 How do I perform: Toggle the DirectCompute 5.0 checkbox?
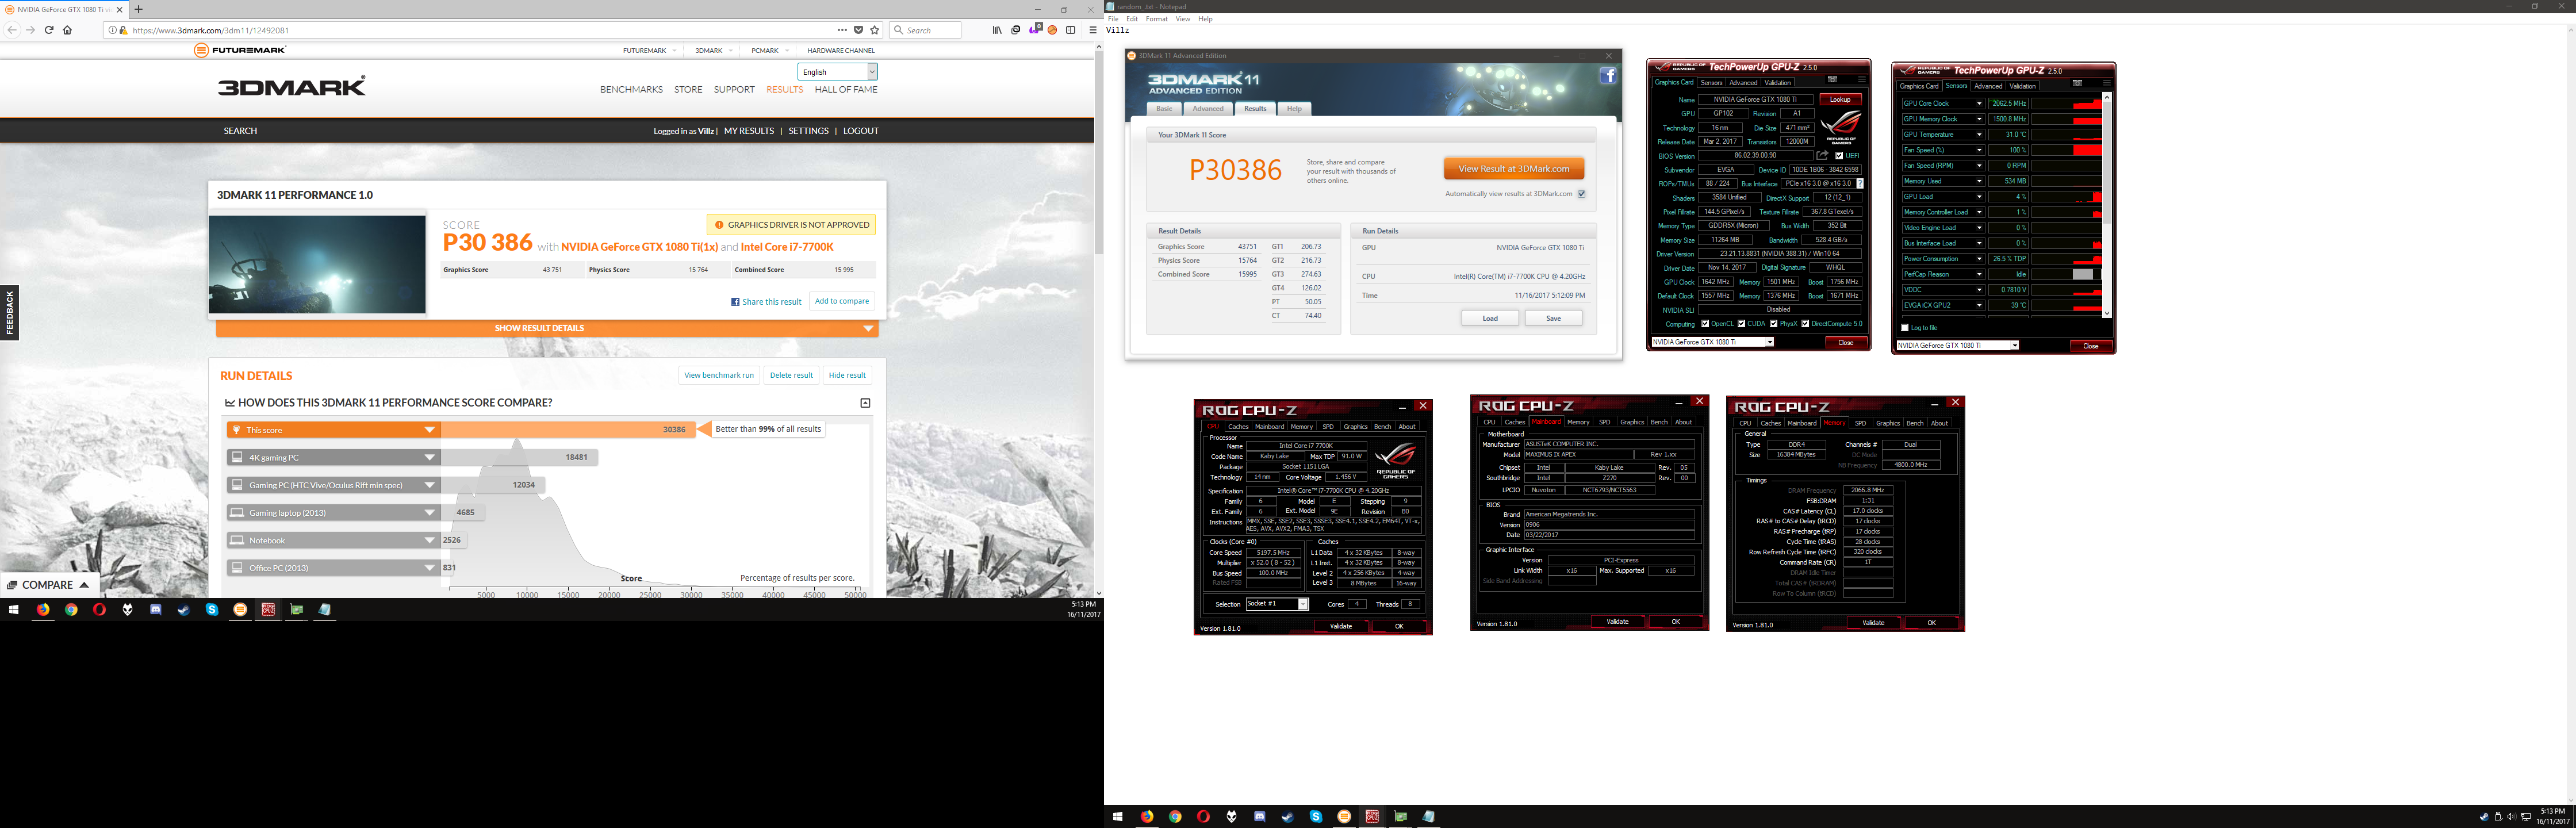point(1805,324)
